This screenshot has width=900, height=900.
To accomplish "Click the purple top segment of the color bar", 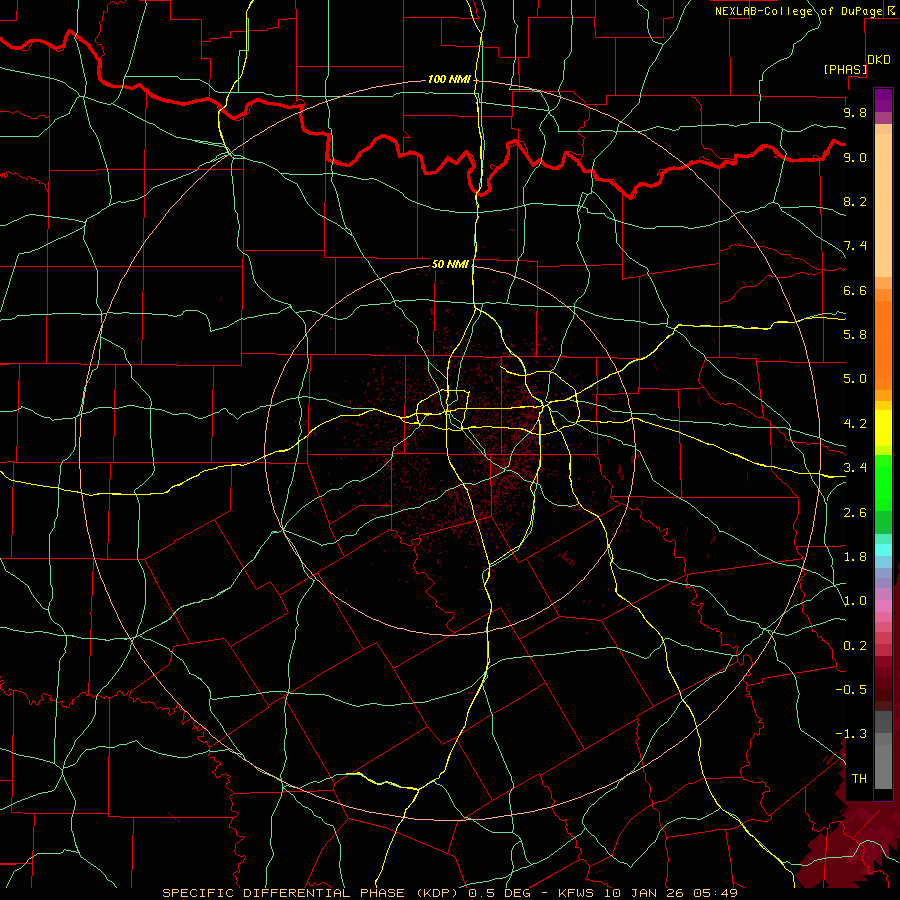I will tap(883, 100).
